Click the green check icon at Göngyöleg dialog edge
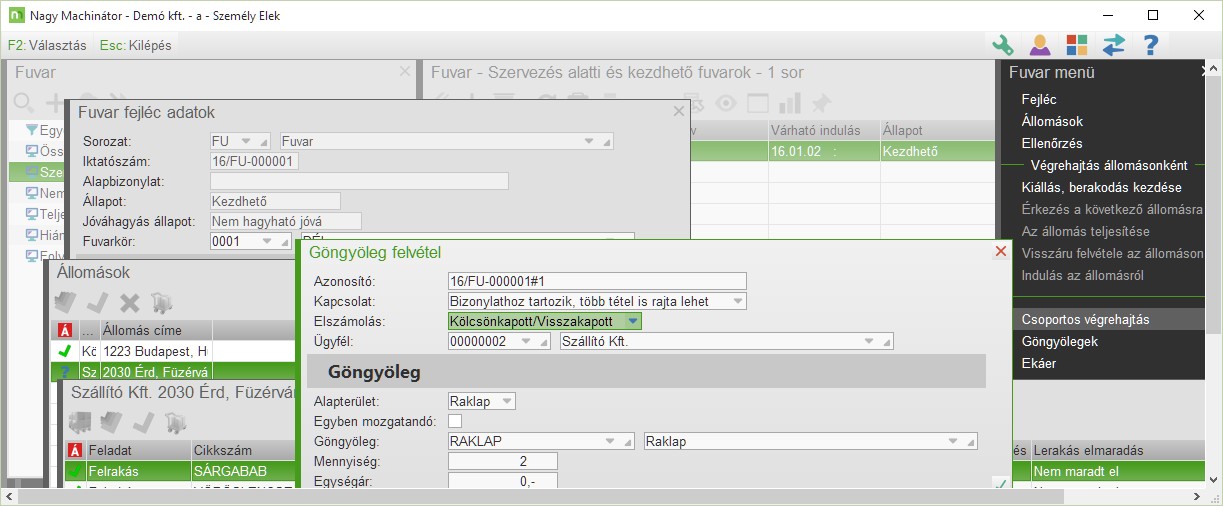This screenshot has height=506, width=1223. point(999,483)
